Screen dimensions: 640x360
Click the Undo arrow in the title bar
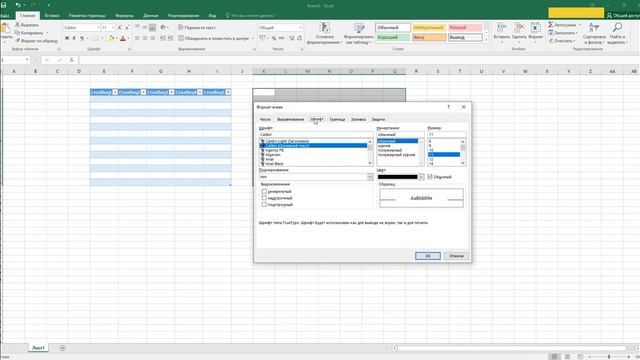click(18, 5)
